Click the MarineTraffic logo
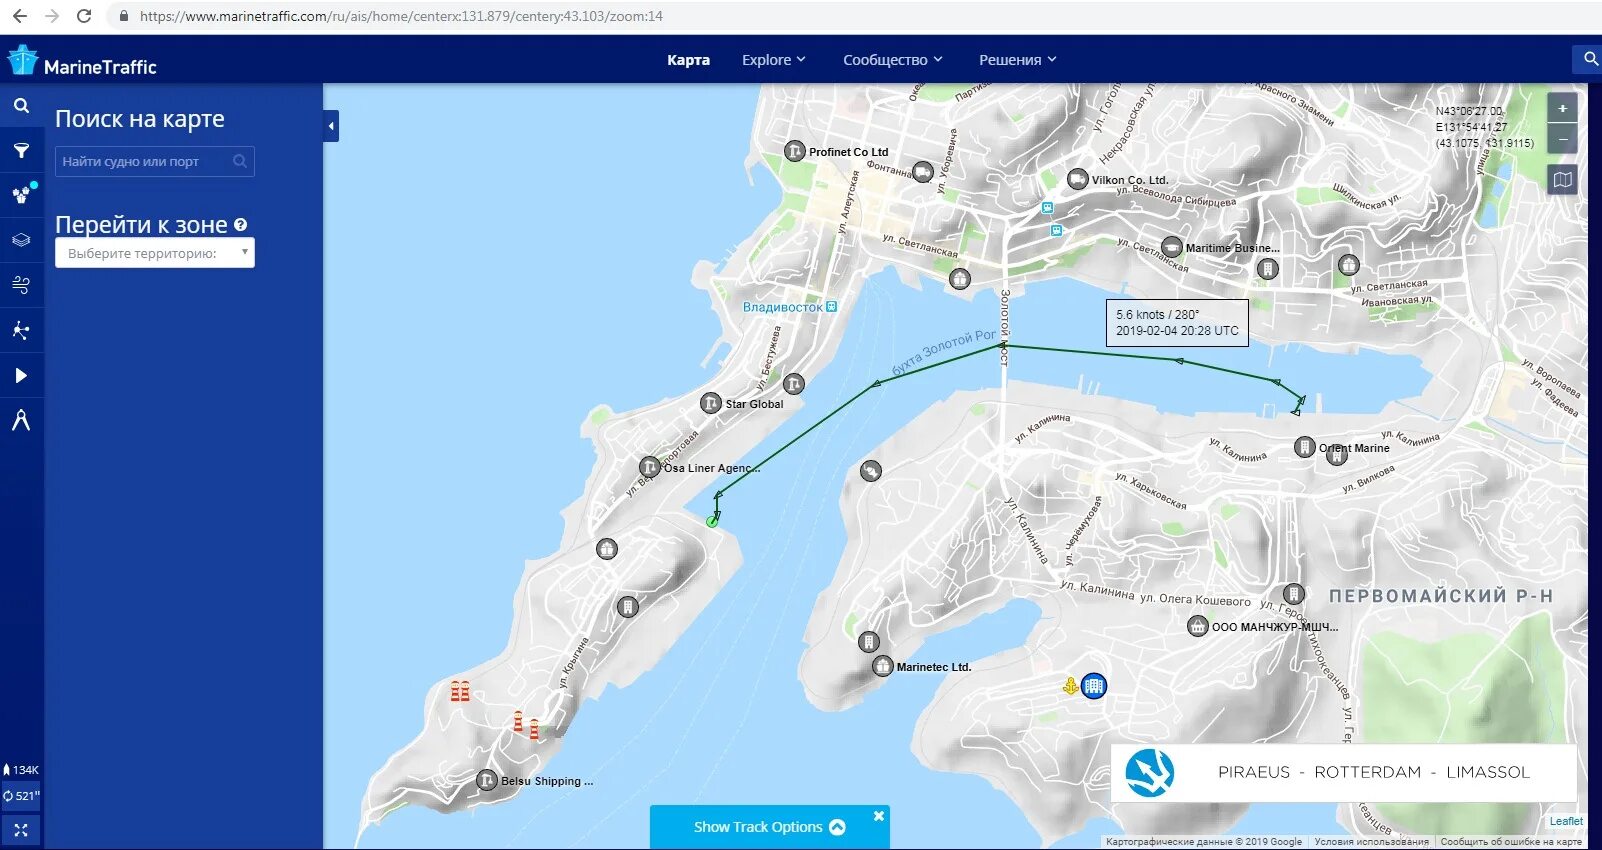 coord(82,62)
